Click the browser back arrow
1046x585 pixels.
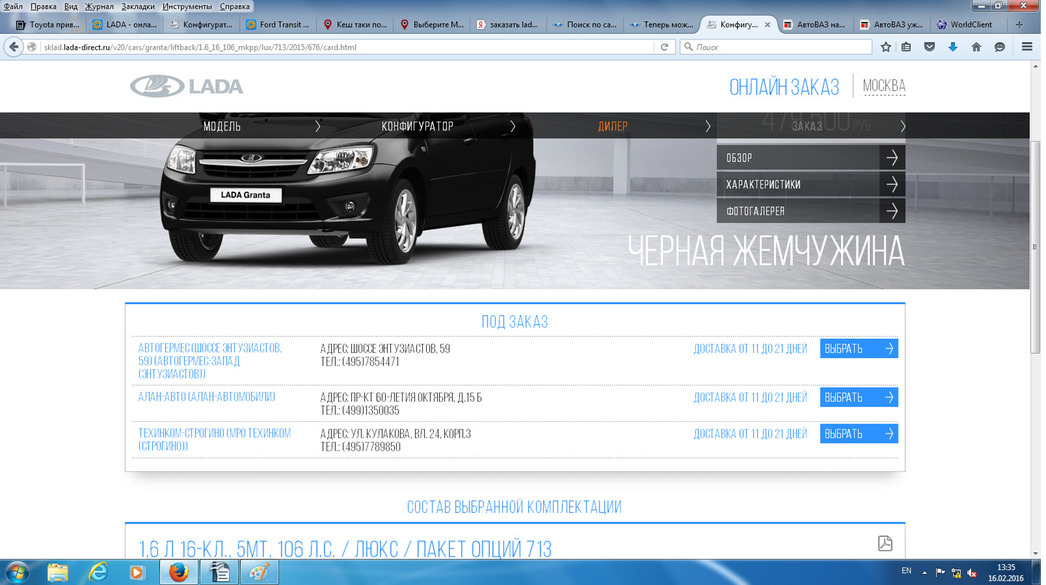click(x=14, y=47)
